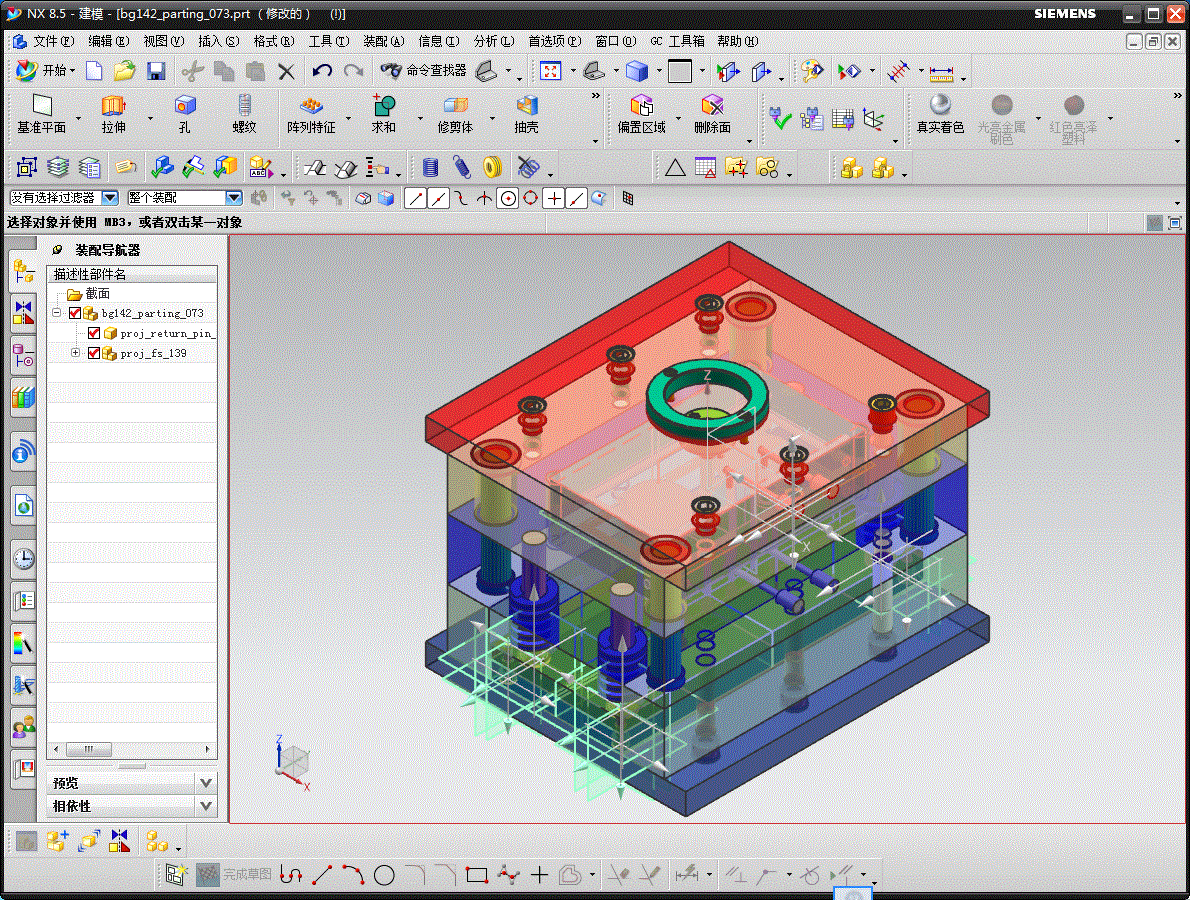Open the 抽壳 (Shell) tool

527,105
